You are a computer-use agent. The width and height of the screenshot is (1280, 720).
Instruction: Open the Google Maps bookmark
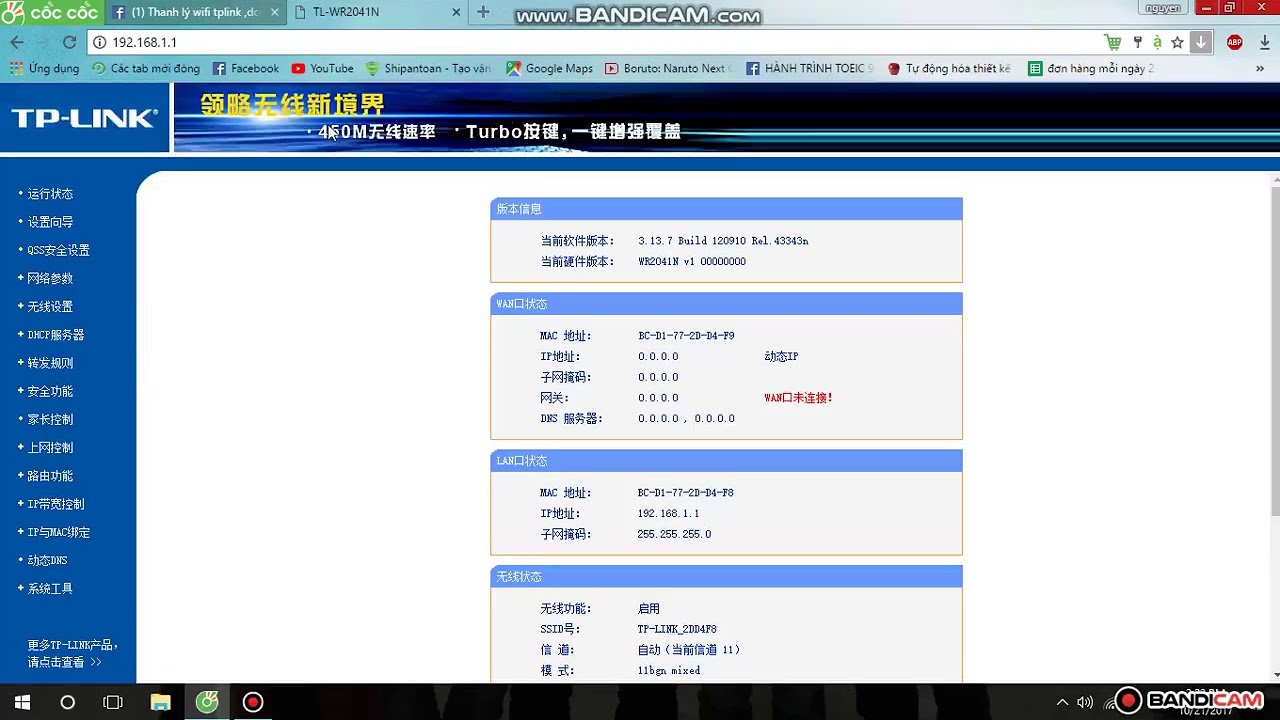coord(549,68)
